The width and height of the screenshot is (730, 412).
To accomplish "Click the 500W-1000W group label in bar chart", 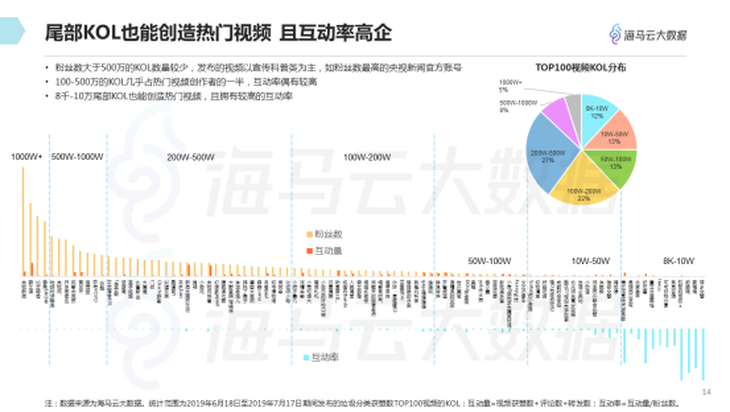I will (x=77, y=157).
